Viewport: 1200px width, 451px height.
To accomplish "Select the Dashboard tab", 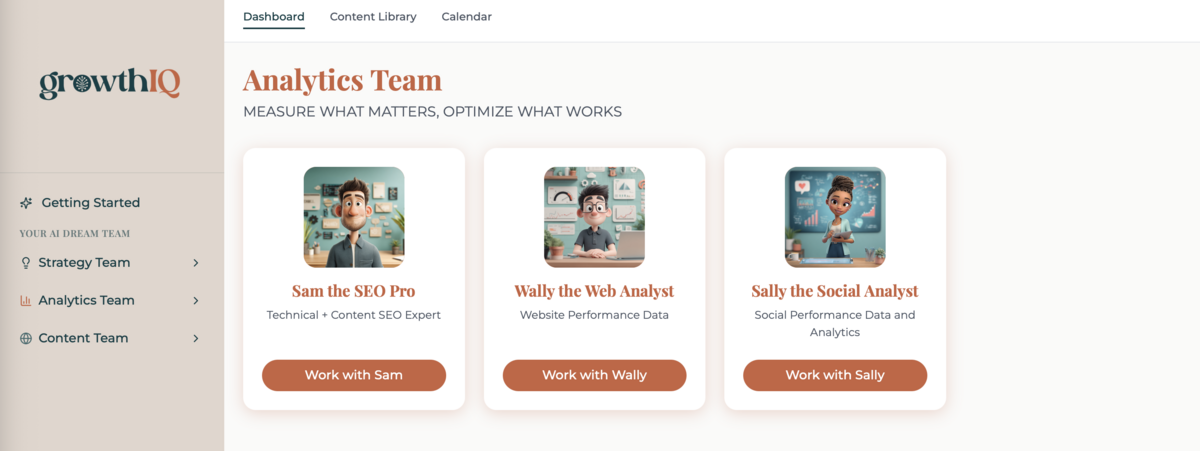I will (274, 17).
